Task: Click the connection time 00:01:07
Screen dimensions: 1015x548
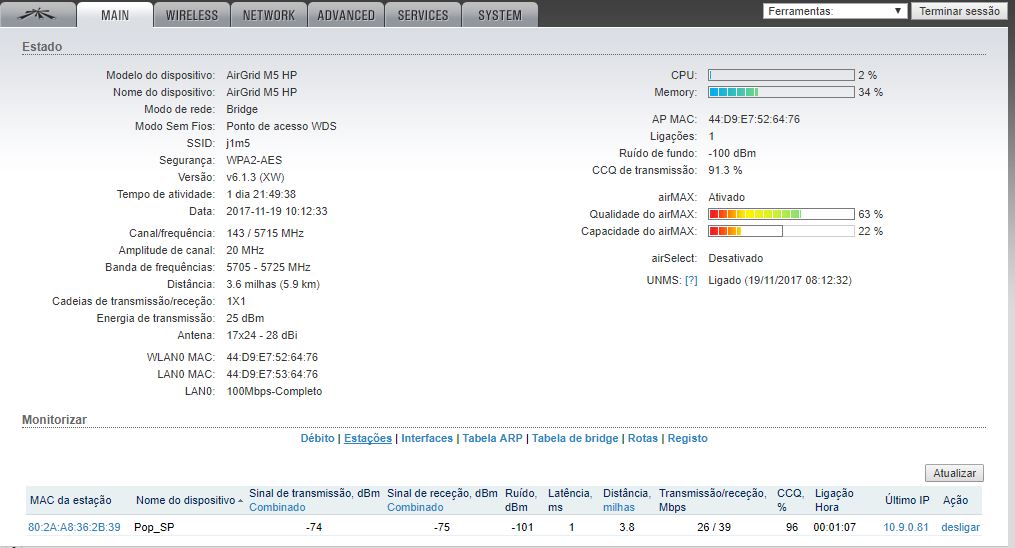Action: coord(834,527)
